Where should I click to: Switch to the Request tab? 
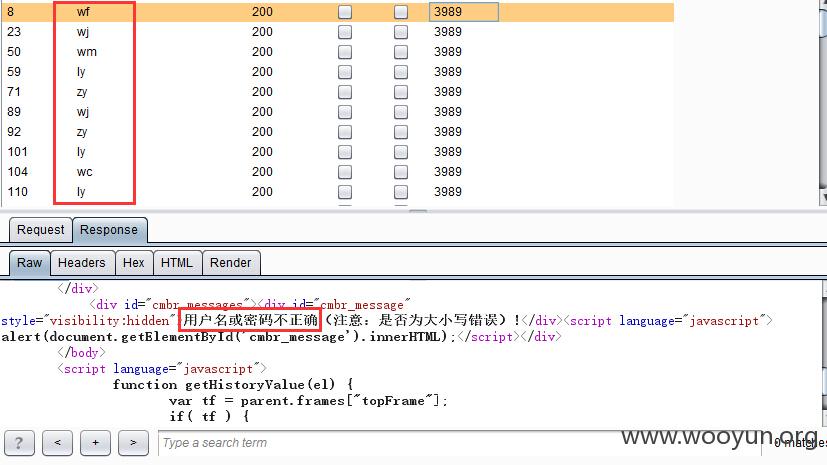(41, 230)
